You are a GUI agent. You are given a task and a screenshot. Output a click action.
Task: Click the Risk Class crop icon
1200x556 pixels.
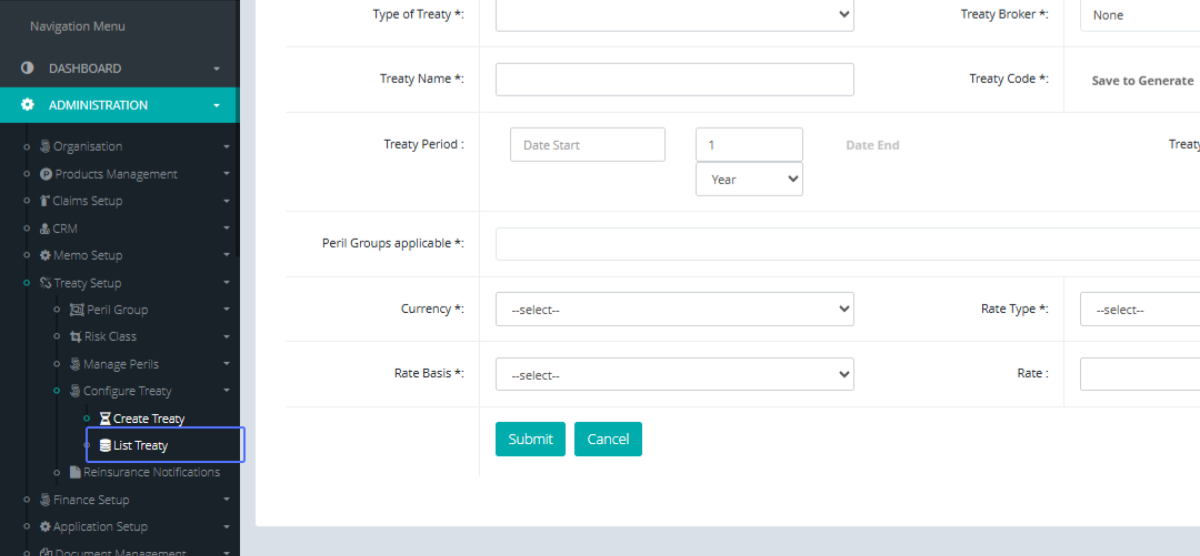(x=76, y=337)
